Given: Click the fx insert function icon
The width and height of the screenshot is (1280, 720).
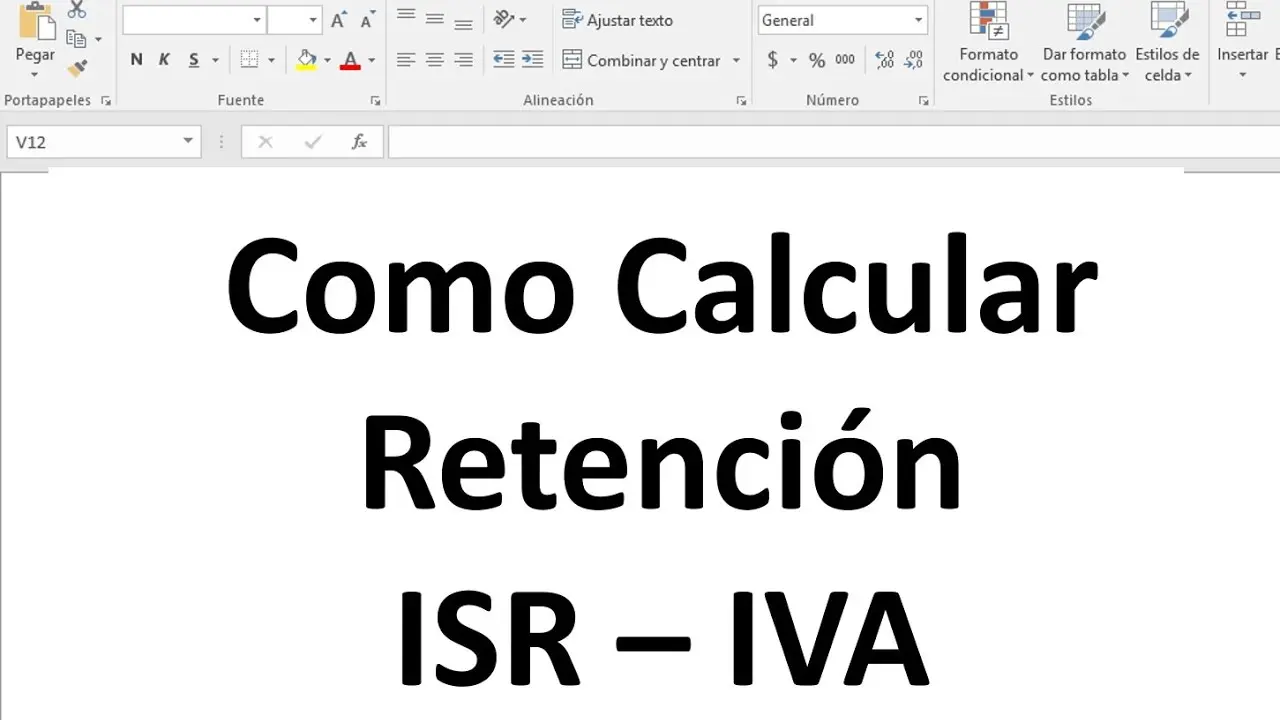Looking at the screenshot, I should [359, 142].
